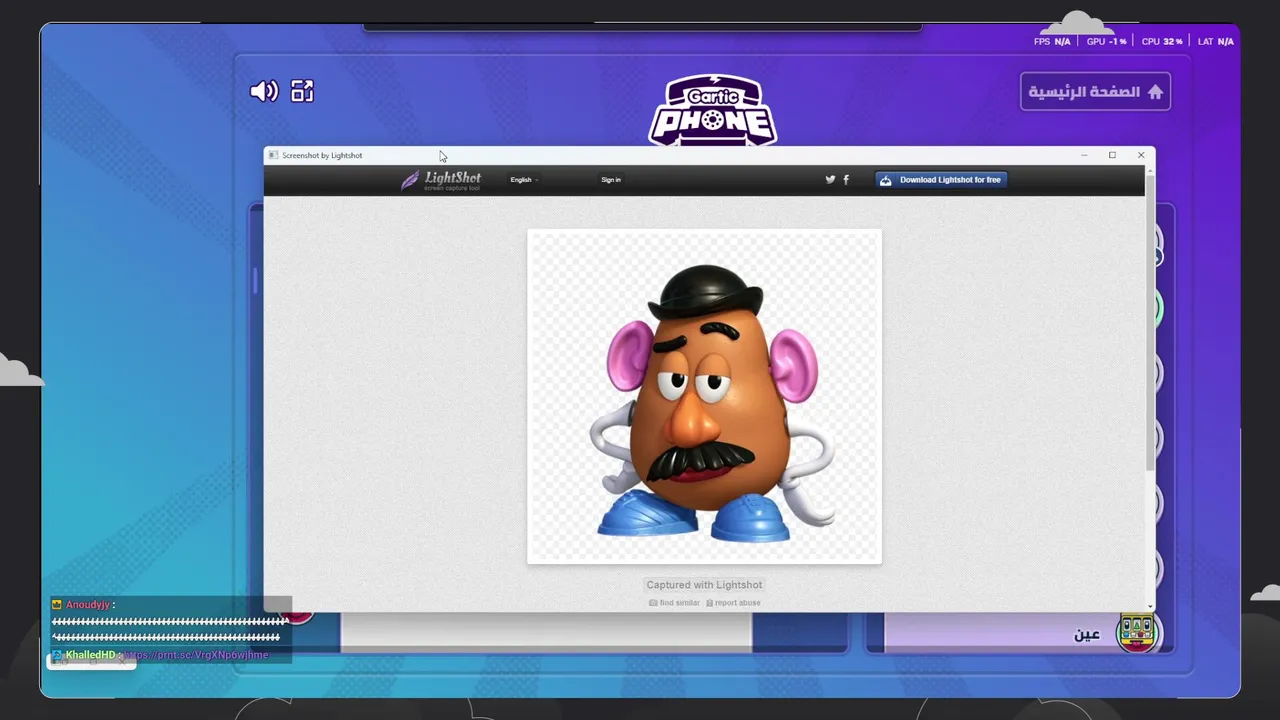The image size is (1280, 720).
Task: Minimize the Lightshot window
Action: pos(1084,155)
